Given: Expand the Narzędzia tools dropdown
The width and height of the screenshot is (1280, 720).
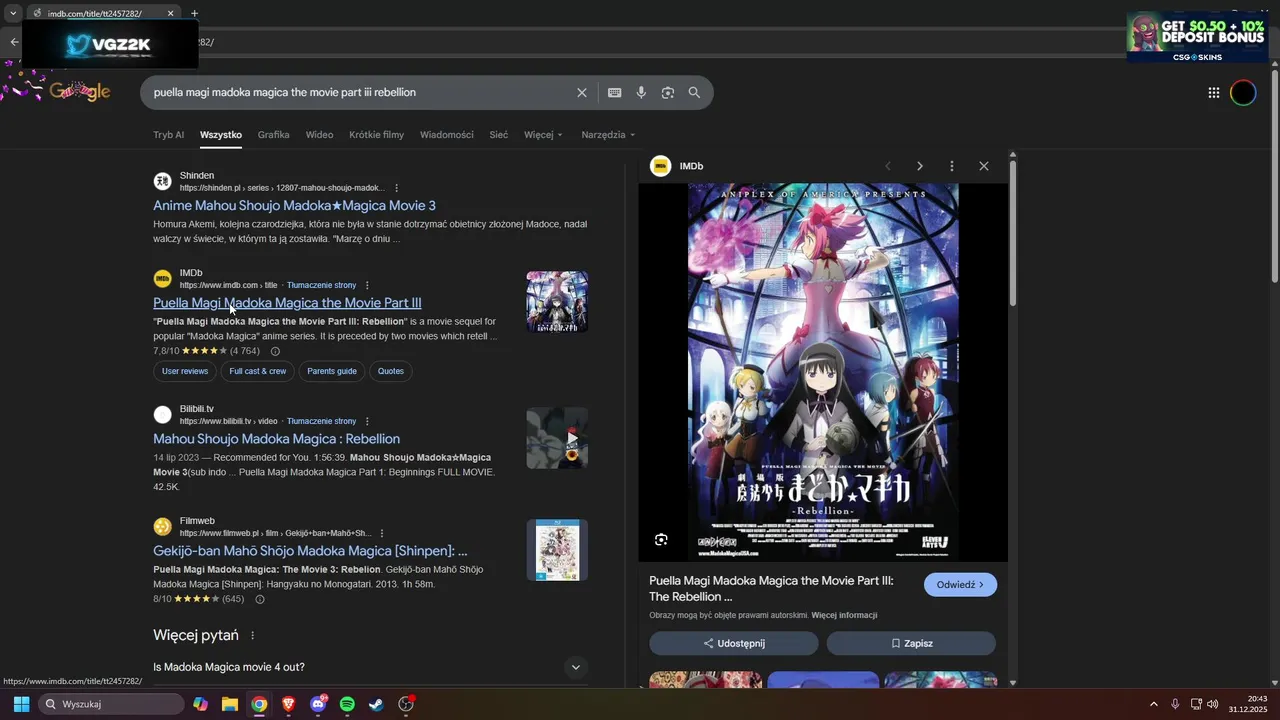Looking at the screenshot, I should click(608, 135).
